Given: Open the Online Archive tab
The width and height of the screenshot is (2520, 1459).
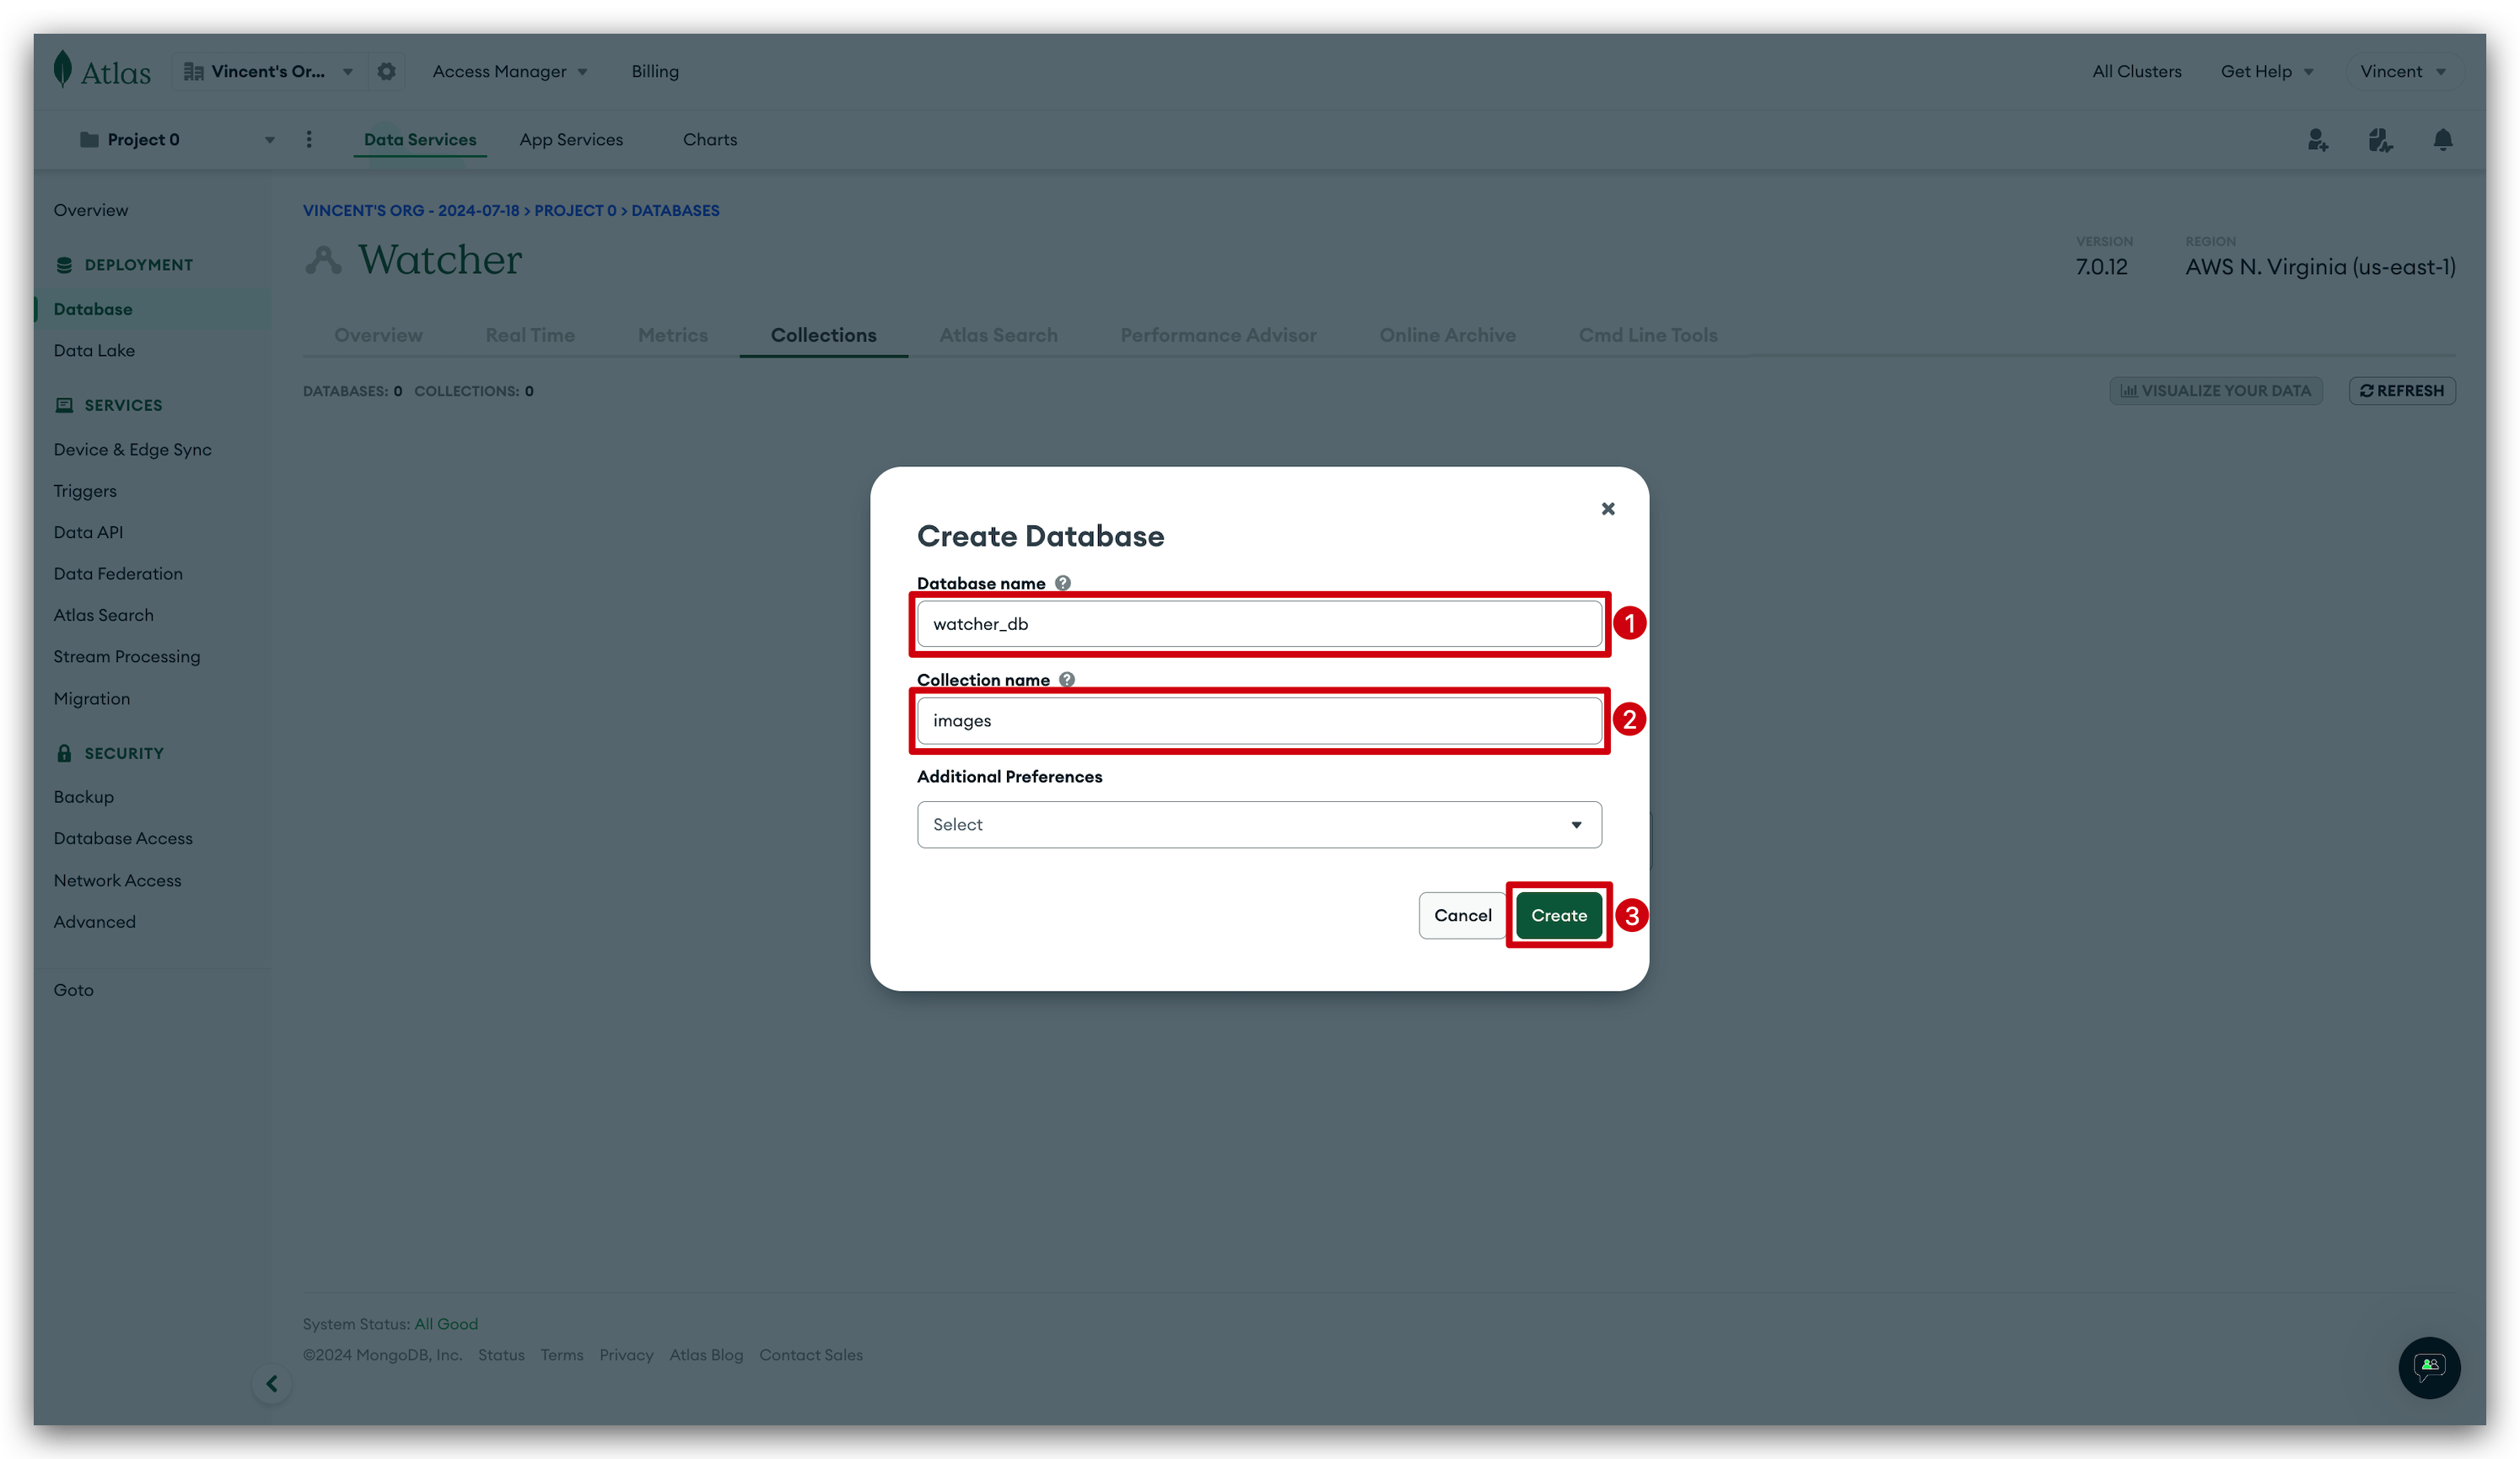Looking at the screenshot, I should coord(1447,335).
